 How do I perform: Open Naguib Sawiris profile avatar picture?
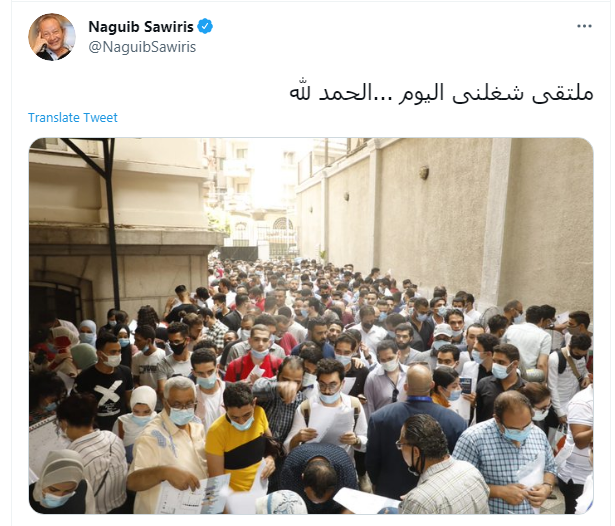pyautogui.click(x=52, y=37)
